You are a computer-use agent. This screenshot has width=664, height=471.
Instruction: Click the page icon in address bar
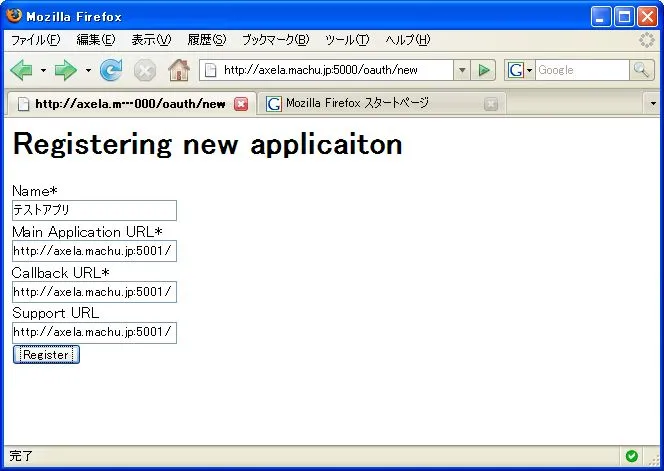click(210, 70)
